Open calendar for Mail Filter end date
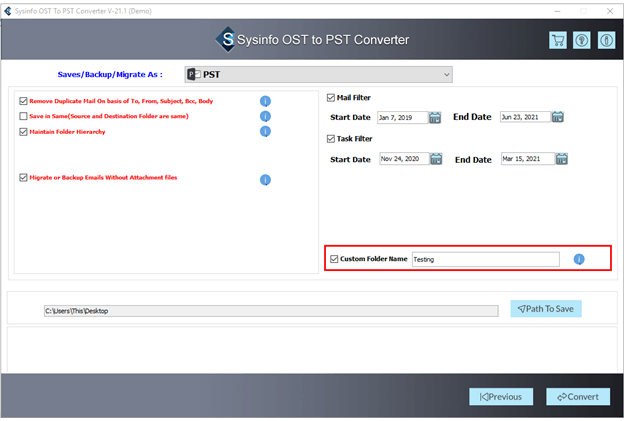This screenshot has width=624, height=421. (558, 117)
